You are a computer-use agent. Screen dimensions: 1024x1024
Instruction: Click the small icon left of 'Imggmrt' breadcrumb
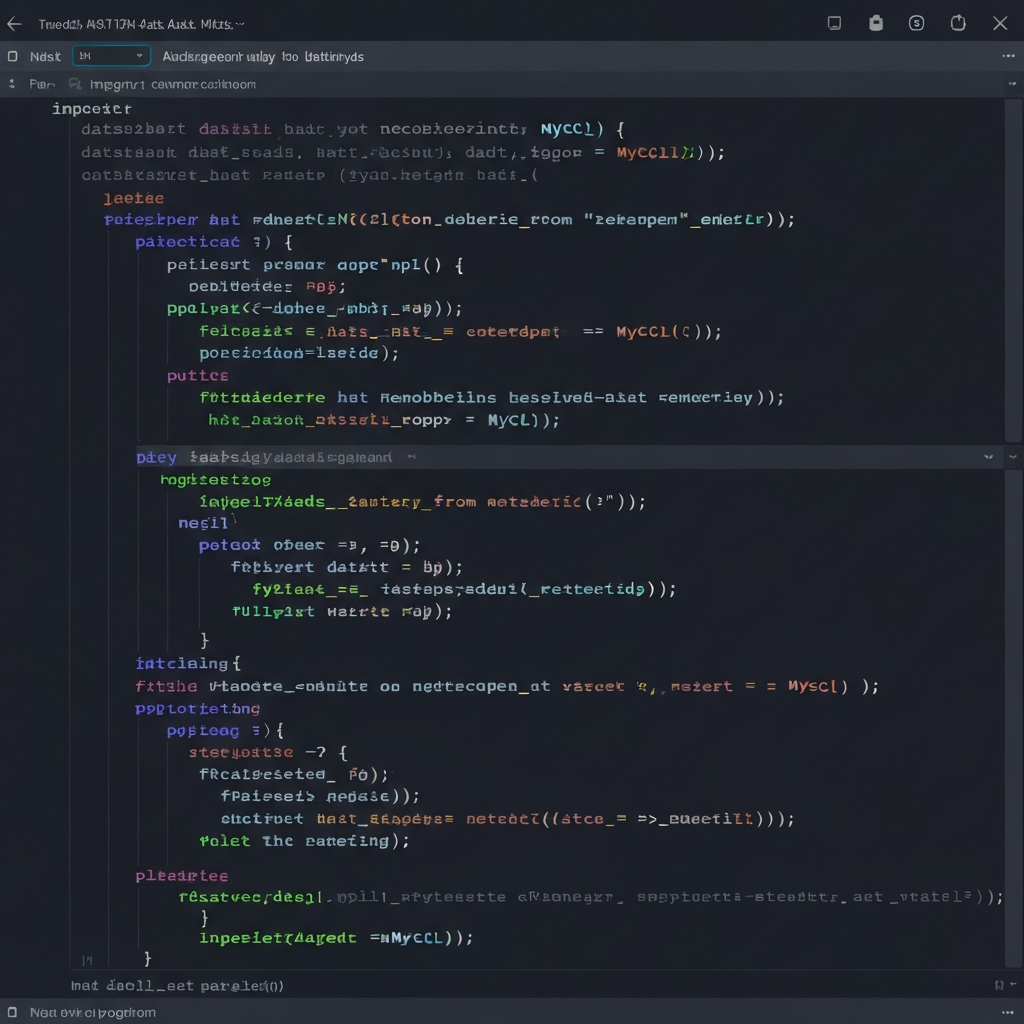point(75,85)
